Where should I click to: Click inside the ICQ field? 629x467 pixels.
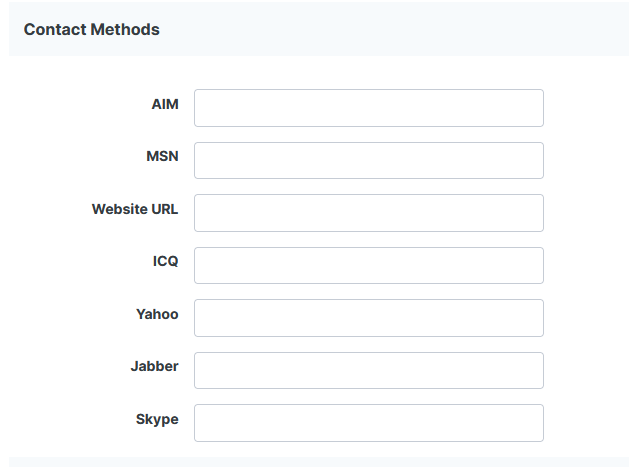tap(368, 265)
